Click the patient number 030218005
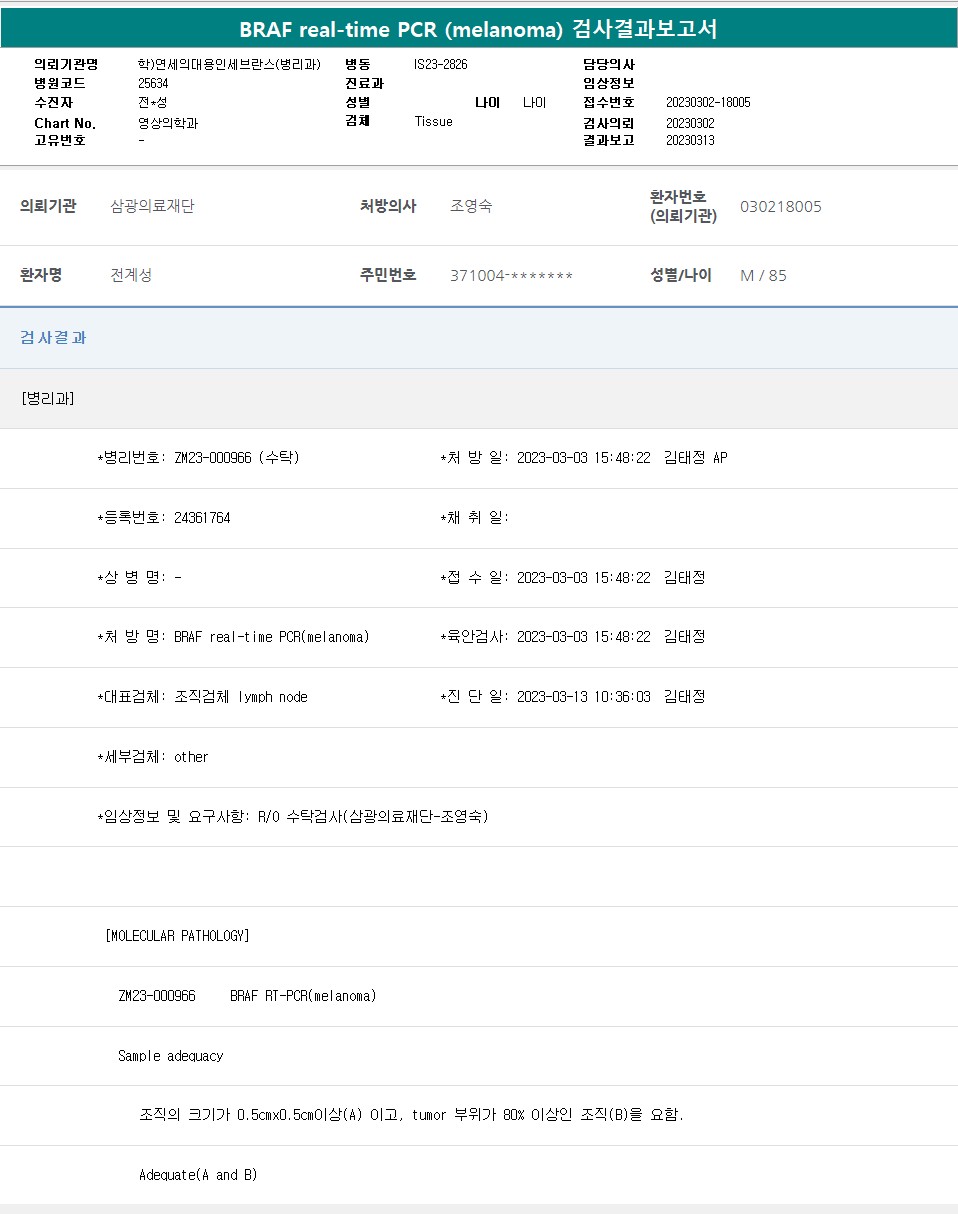 pyautogui.click(x=780, y=207)
